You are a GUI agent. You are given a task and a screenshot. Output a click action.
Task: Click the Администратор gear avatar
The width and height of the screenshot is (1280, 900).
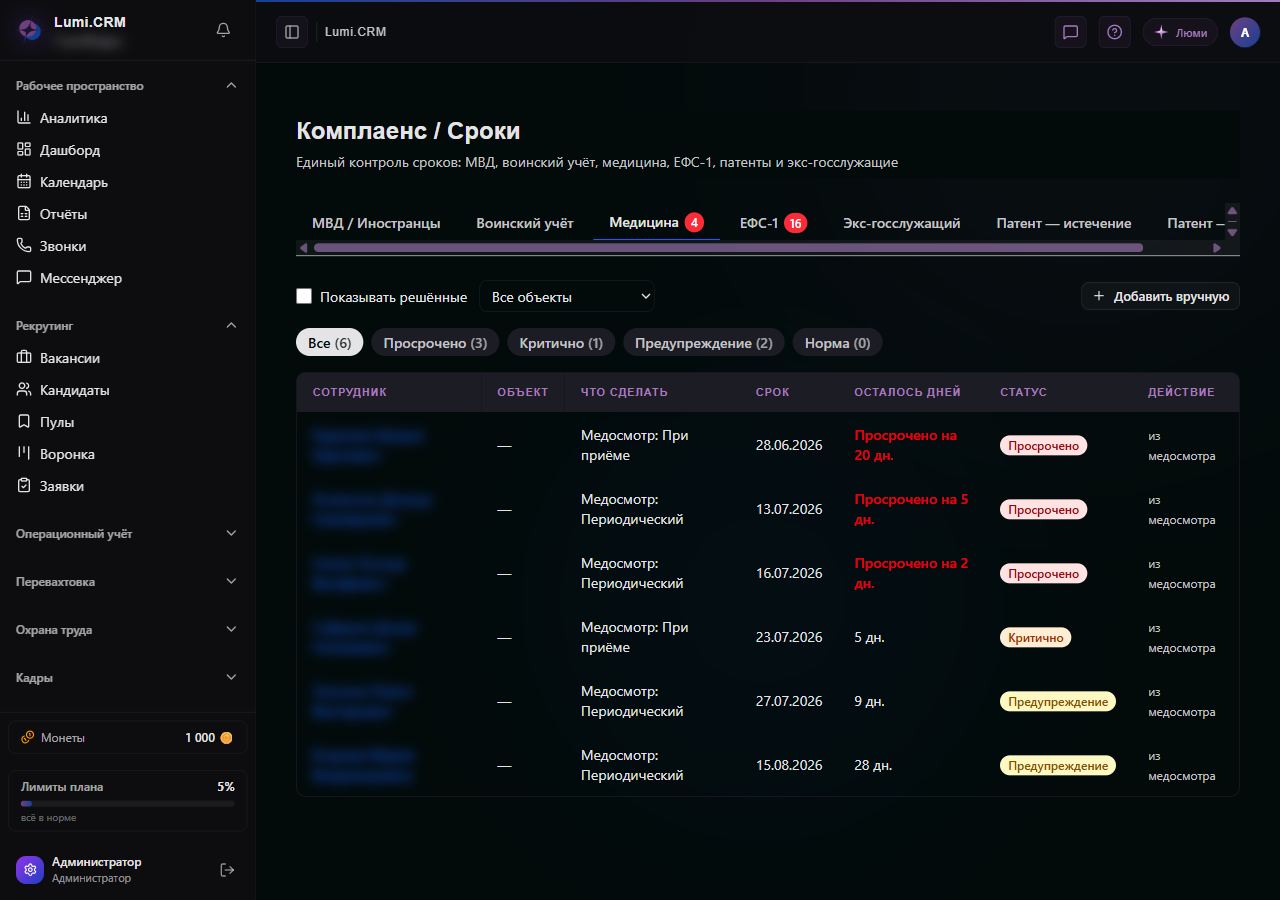(x=30, y=870)
